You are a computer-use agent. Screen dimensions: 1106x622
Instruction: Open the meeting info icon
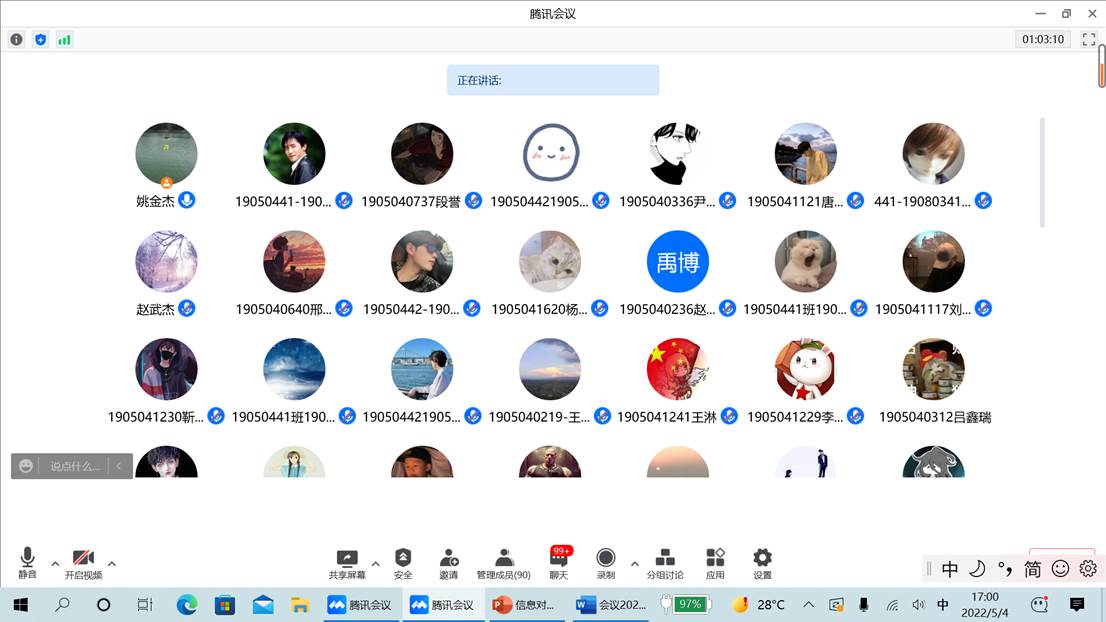point(16,40)
